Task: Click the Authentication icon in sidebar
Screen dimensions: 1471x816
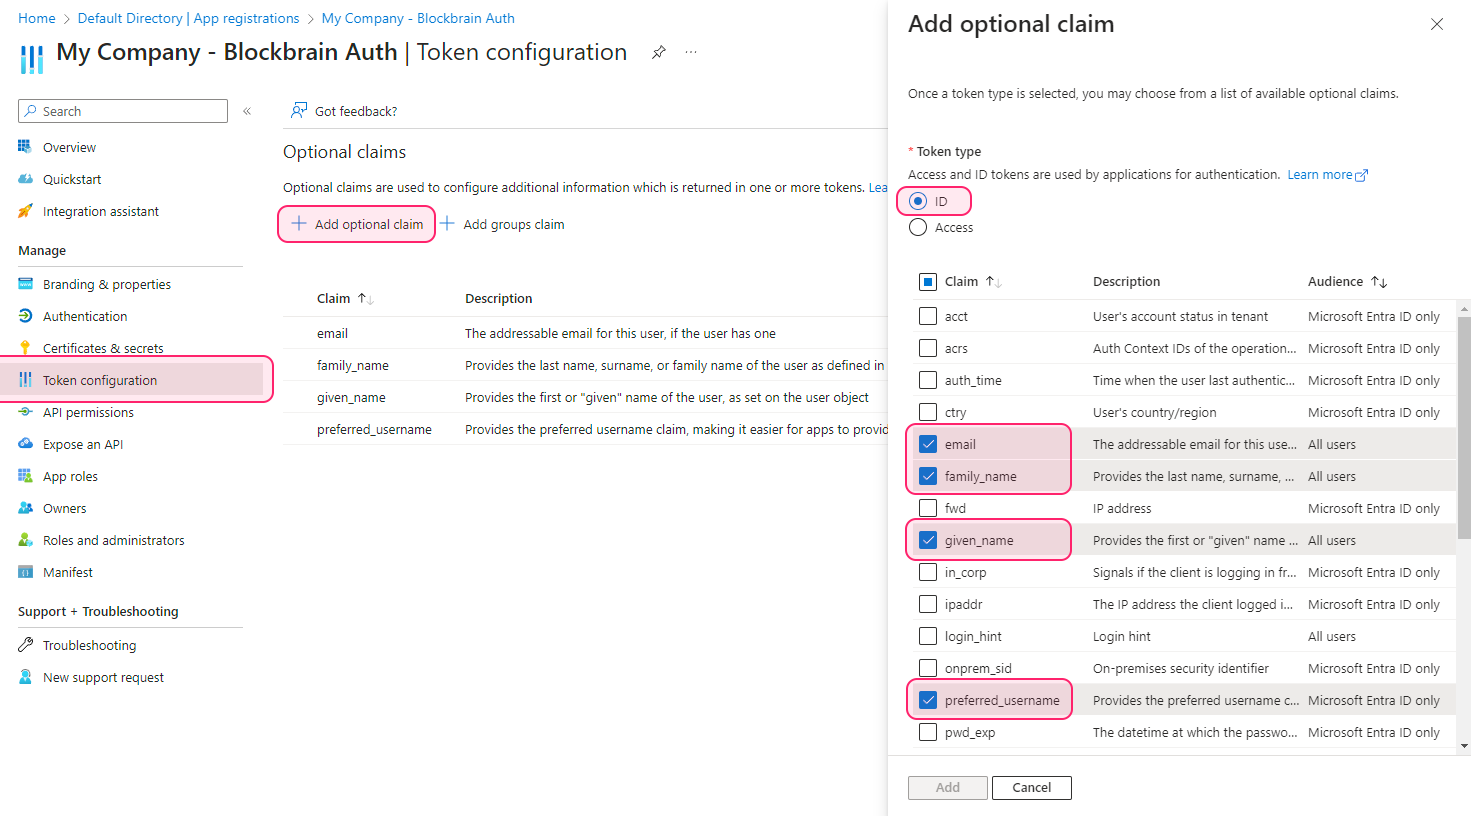Action: (25, 316)
